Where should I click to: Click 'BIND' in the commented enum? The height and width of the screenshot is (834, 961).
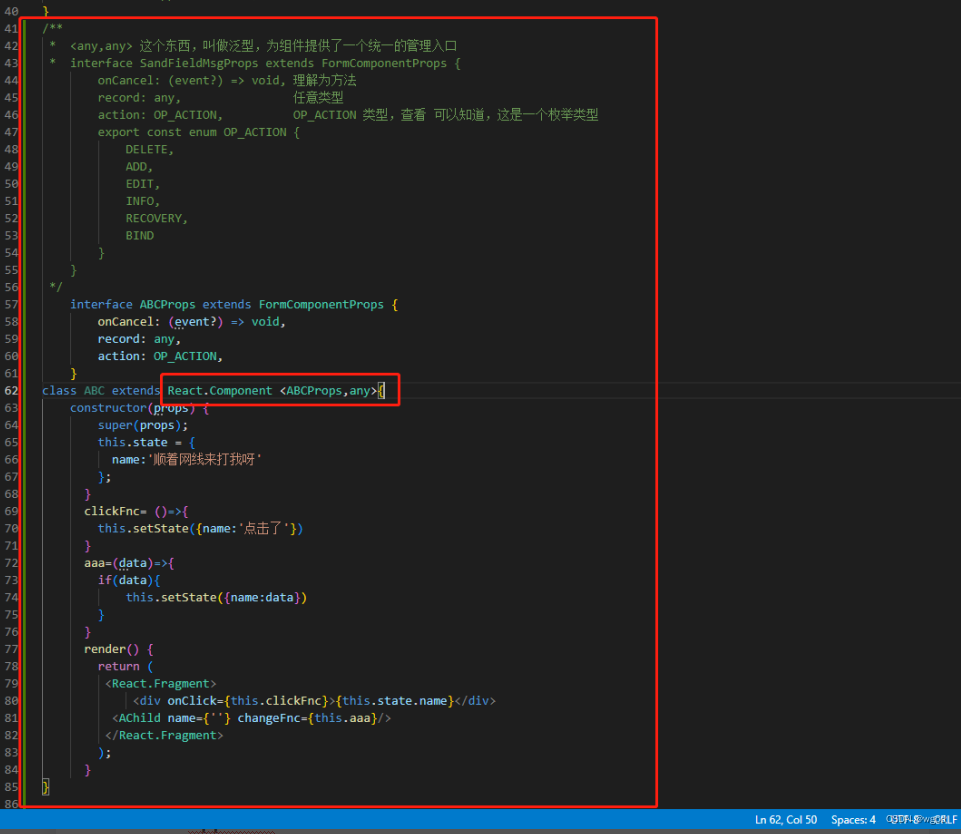click(x=140, y=235)
